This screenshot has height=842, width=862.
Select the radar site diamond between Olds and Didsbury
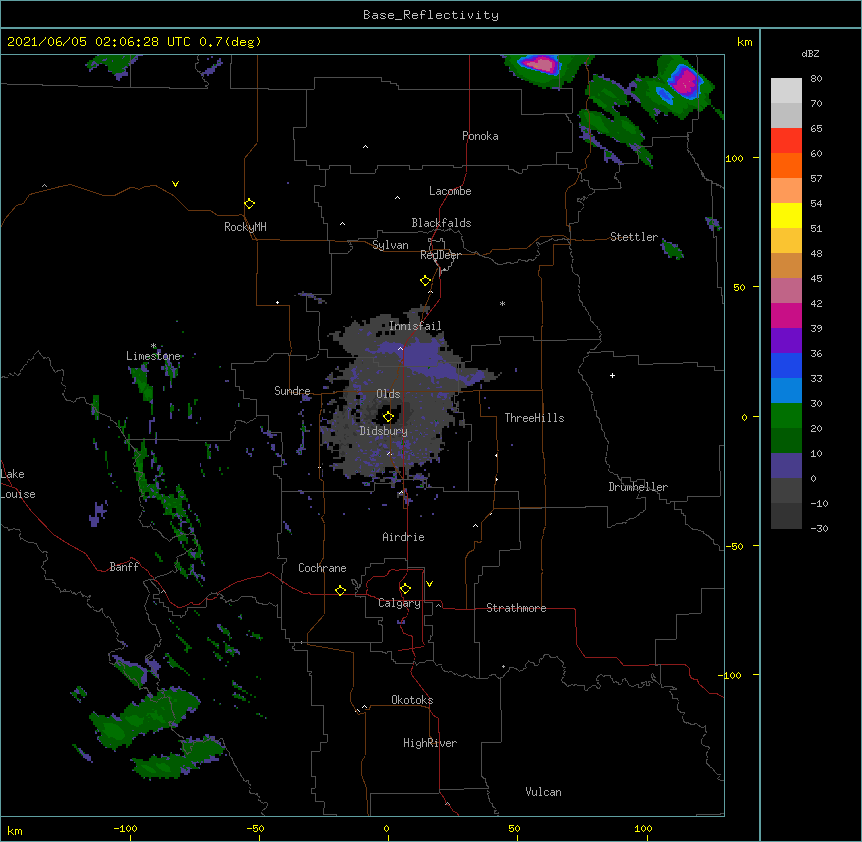[388, 416]
